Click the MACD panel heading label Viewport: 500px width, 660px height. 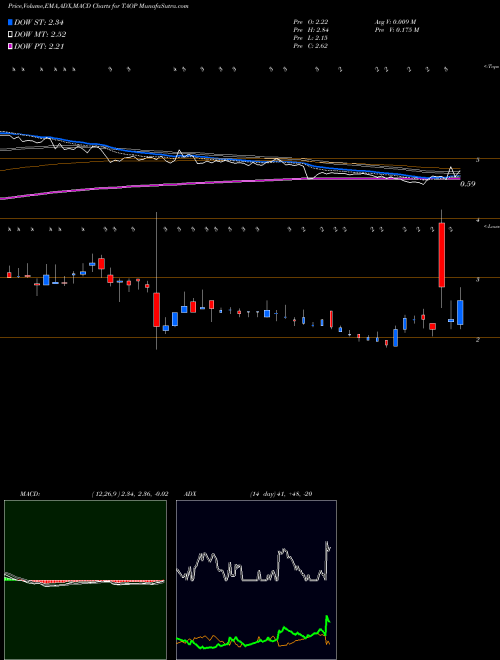29,494
